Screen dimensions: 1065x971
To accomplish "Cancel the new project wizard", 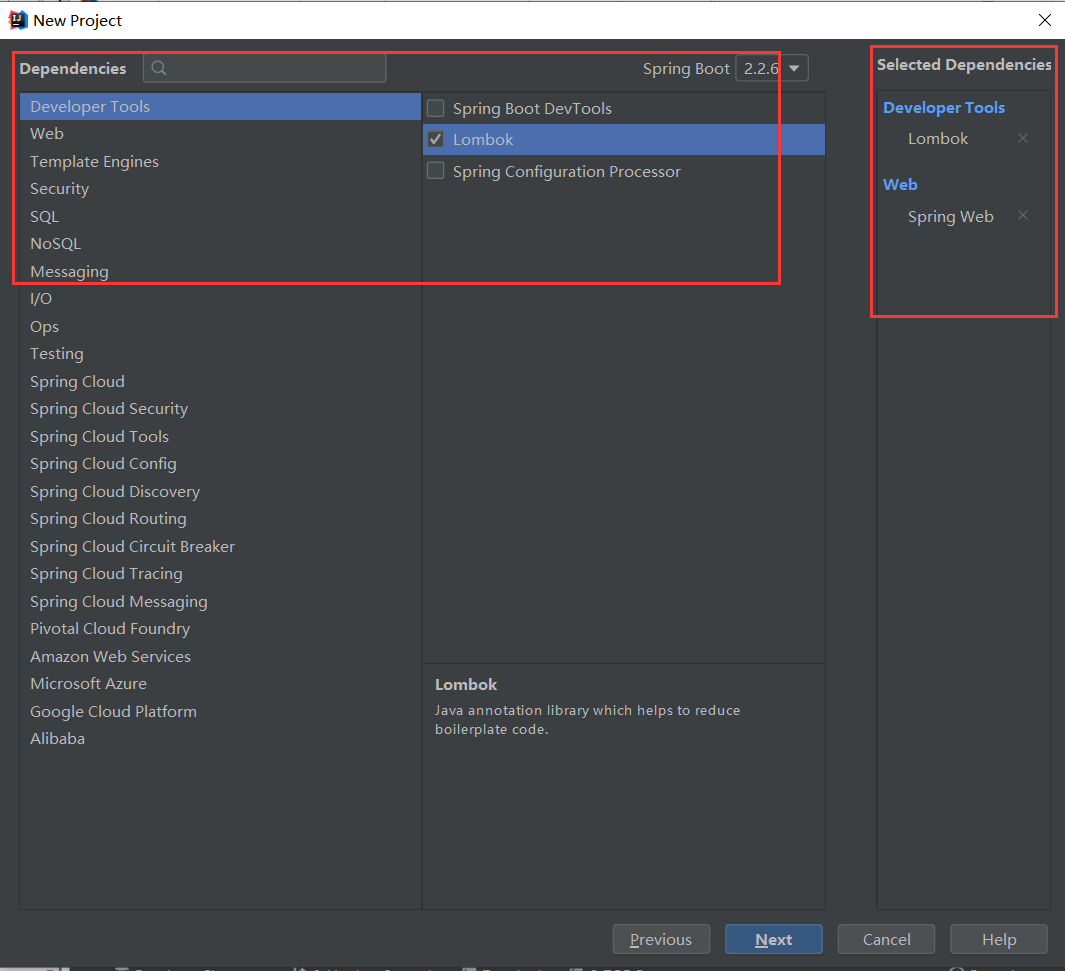I will point(886,939).
